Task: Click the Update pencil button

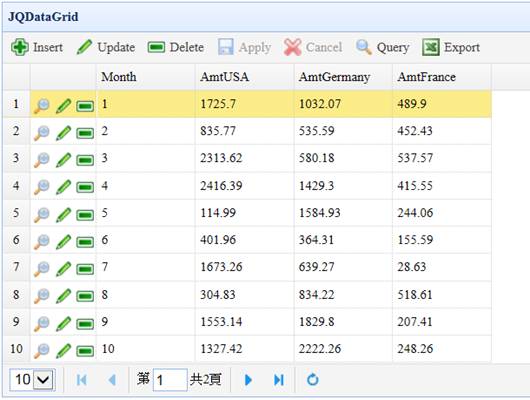Action: tap(106, 47)
